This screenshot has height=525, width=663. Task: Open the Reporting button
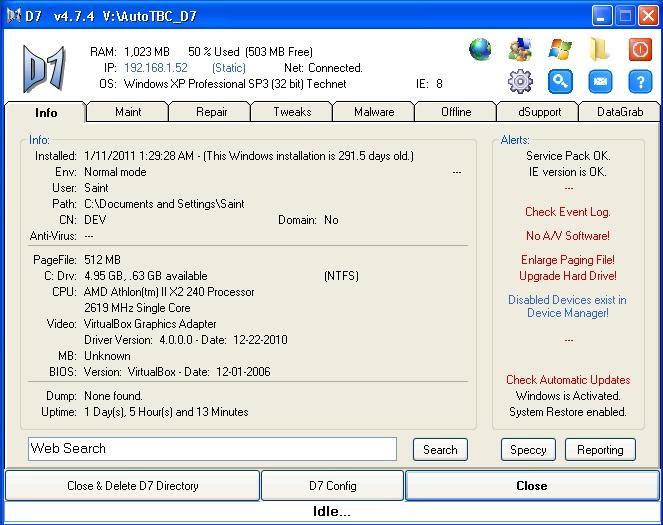[600, 450]
